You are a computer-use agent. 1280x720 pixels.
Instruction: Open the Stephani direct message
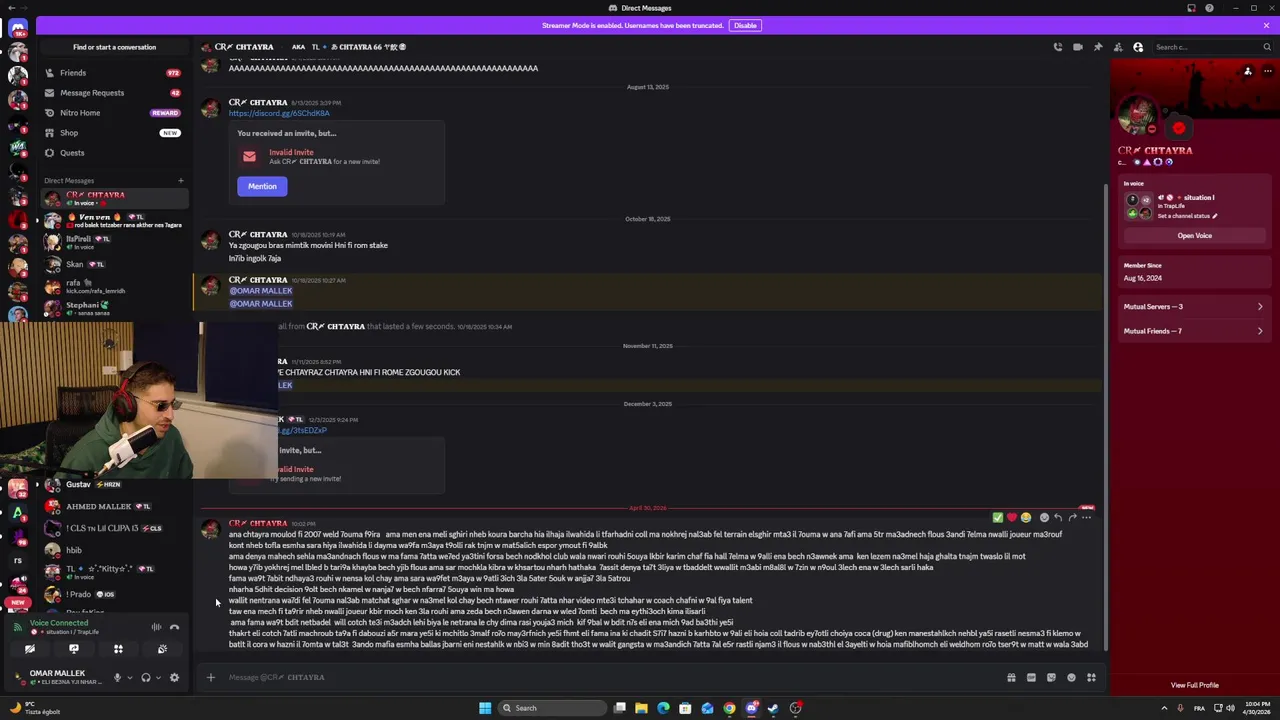click(x=112, y=308)
